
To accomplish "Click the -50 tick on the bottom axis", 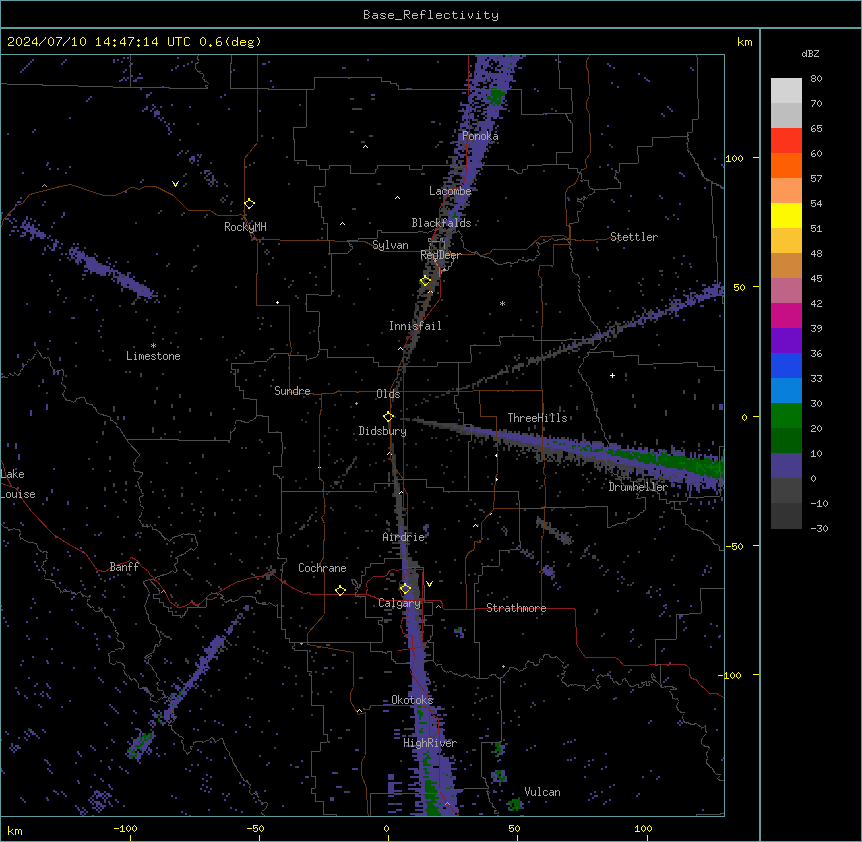I will click(255, 828).
